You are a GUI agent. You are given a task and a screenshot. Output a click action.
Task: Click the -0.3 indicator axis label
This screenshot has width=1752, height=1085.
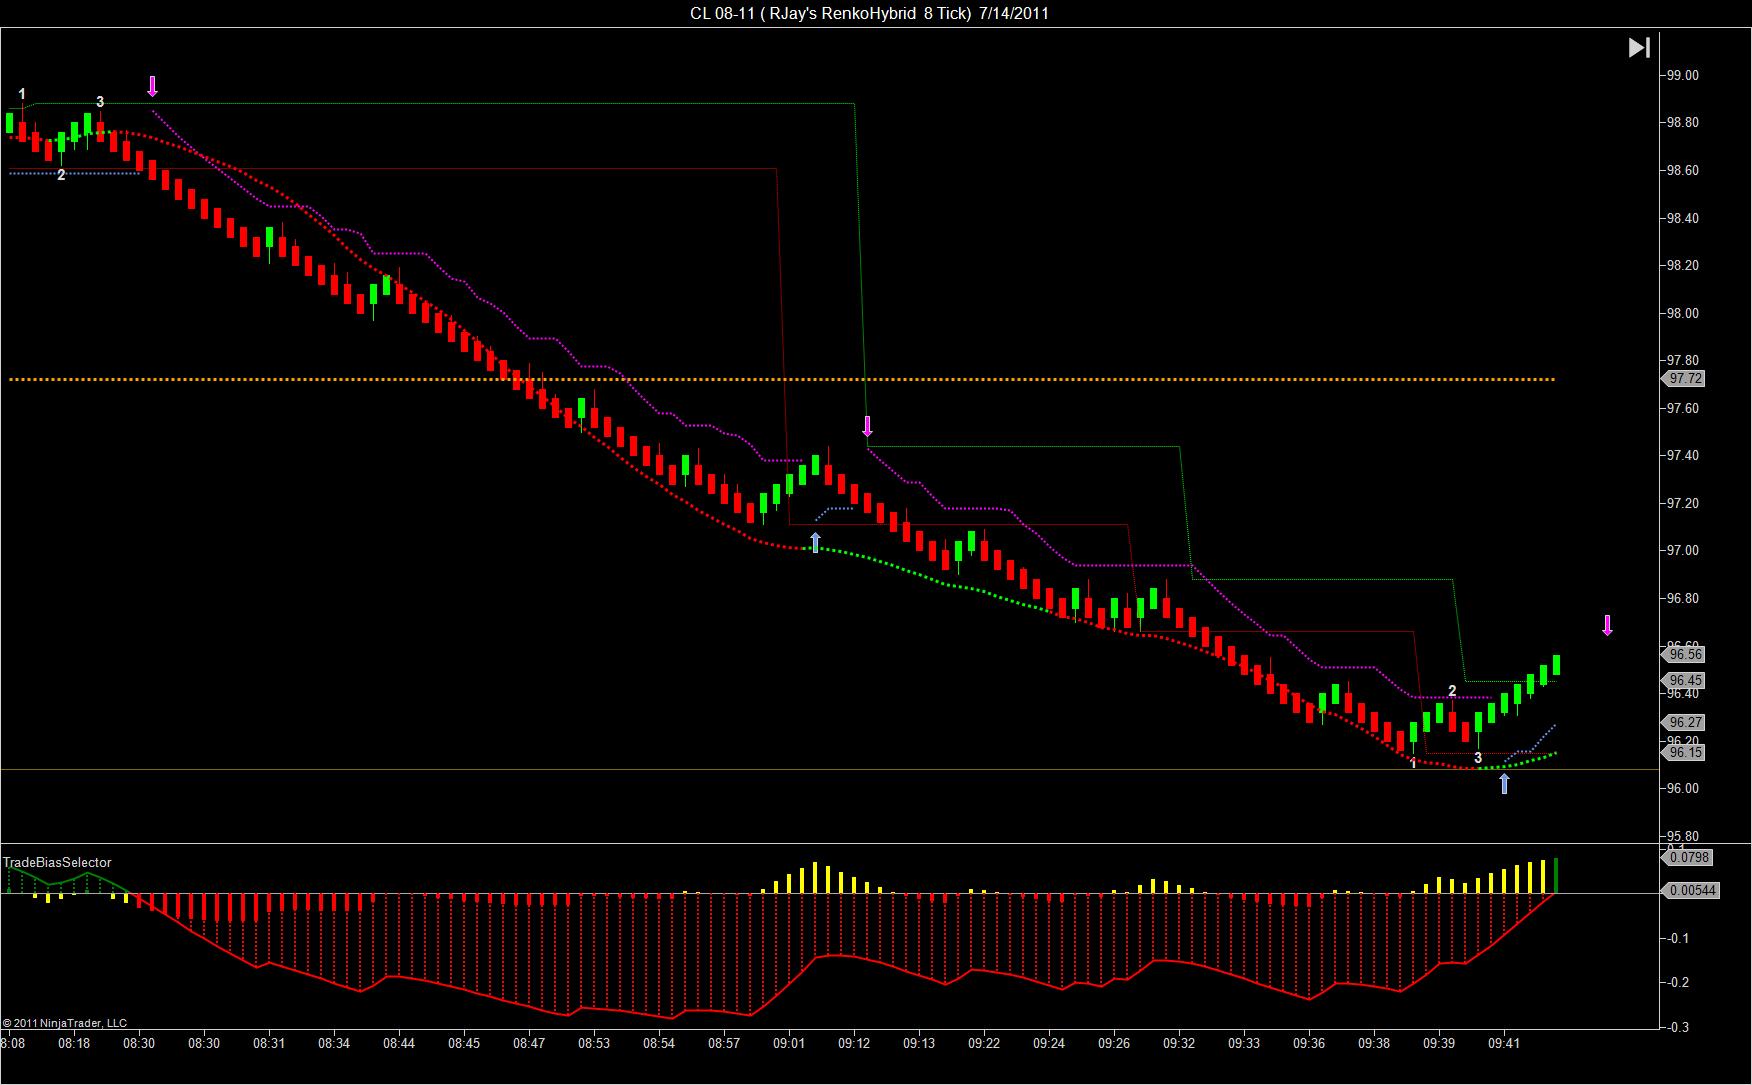click(1676, 1028)
